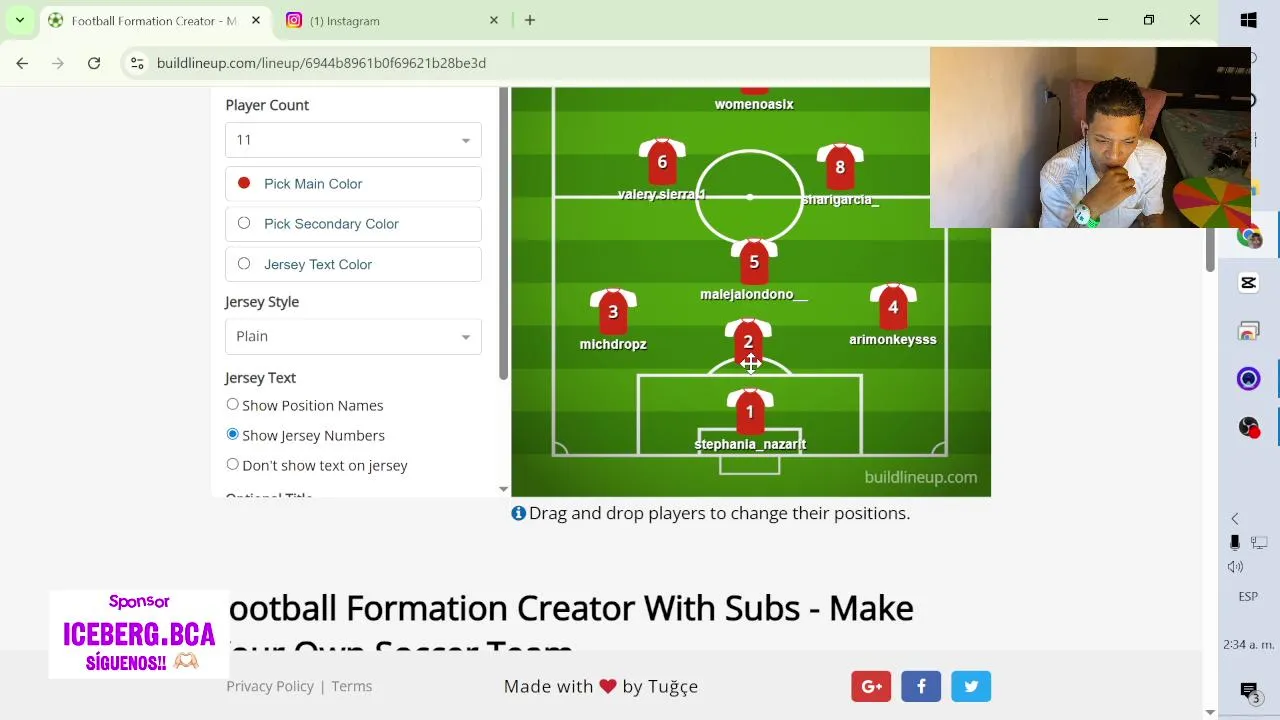
Task: Click the browser forward arrow
Action: tap(58, 63)
